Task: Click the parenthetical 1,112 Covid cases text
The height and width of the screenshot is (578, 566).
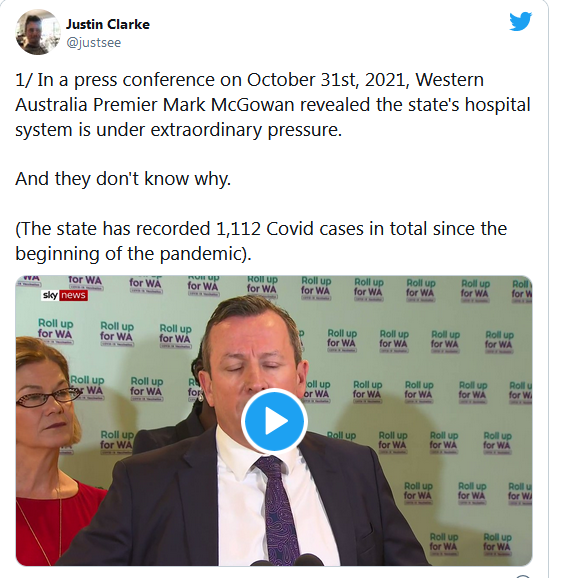Action: click(x=261, y=241)
